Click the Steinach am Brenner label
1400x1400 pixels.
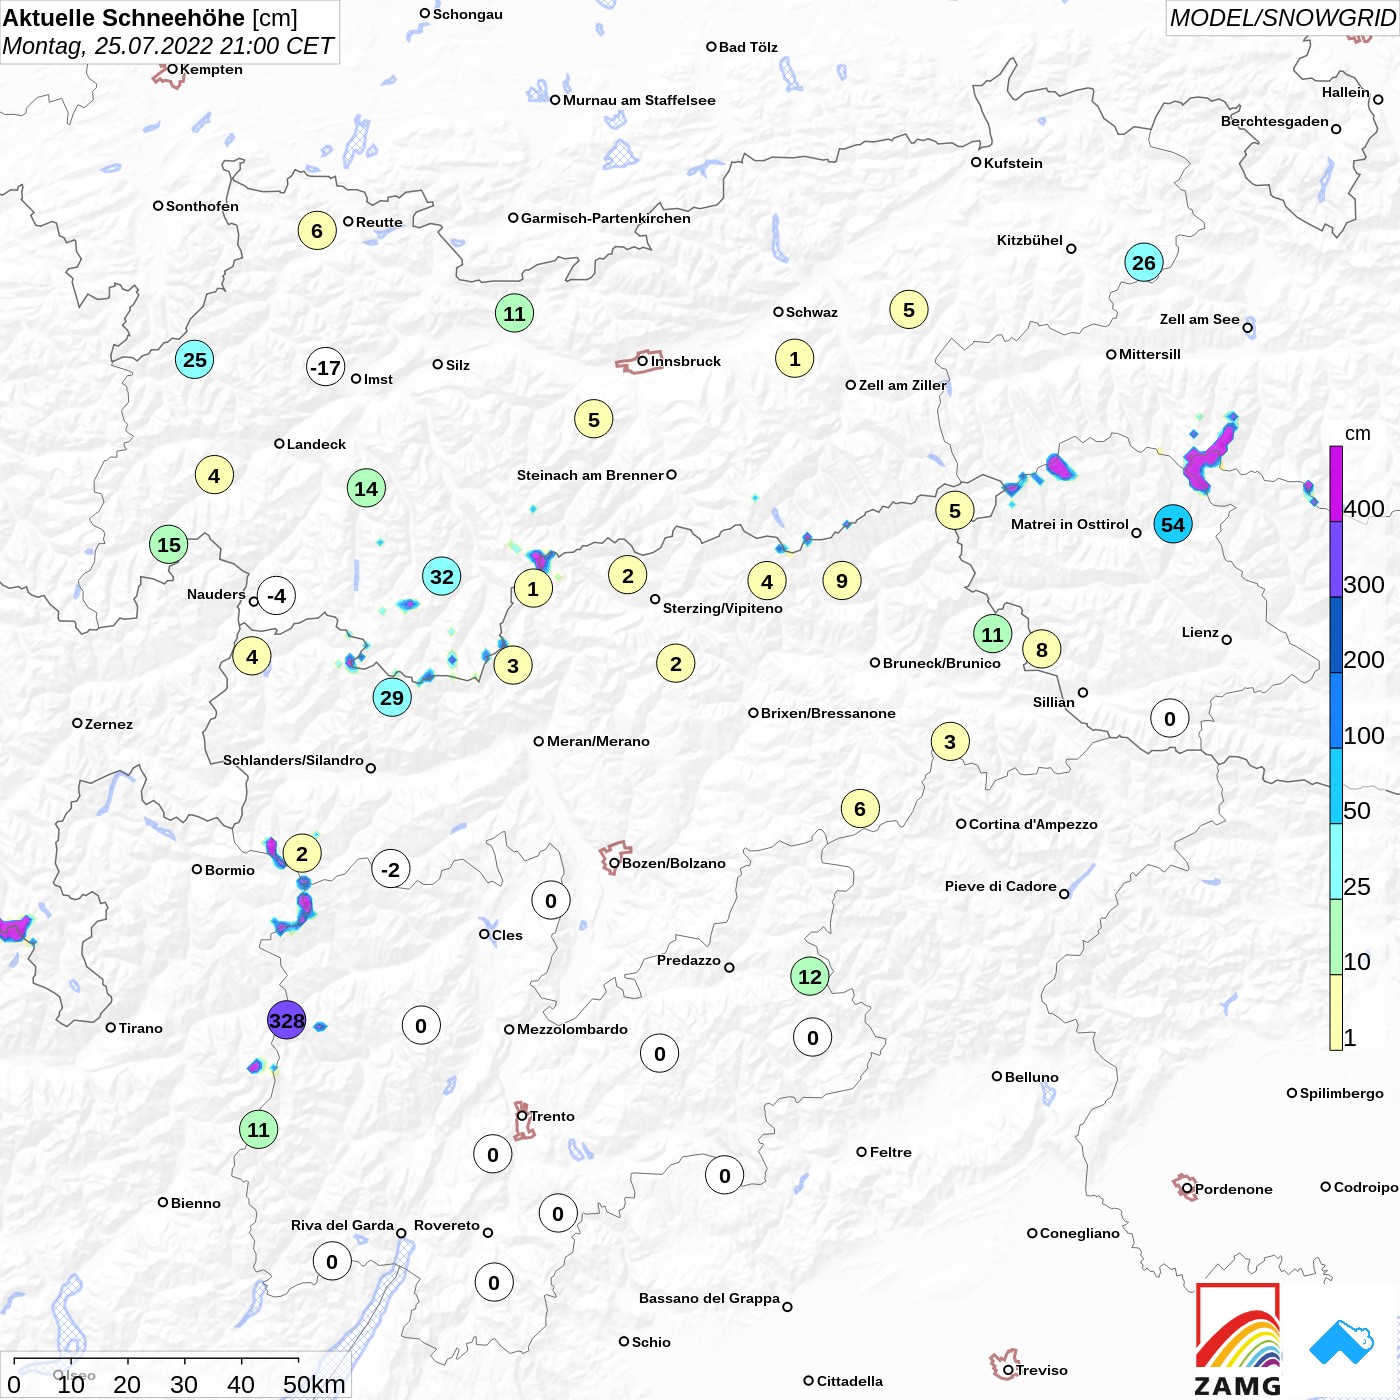coord(590,475)
